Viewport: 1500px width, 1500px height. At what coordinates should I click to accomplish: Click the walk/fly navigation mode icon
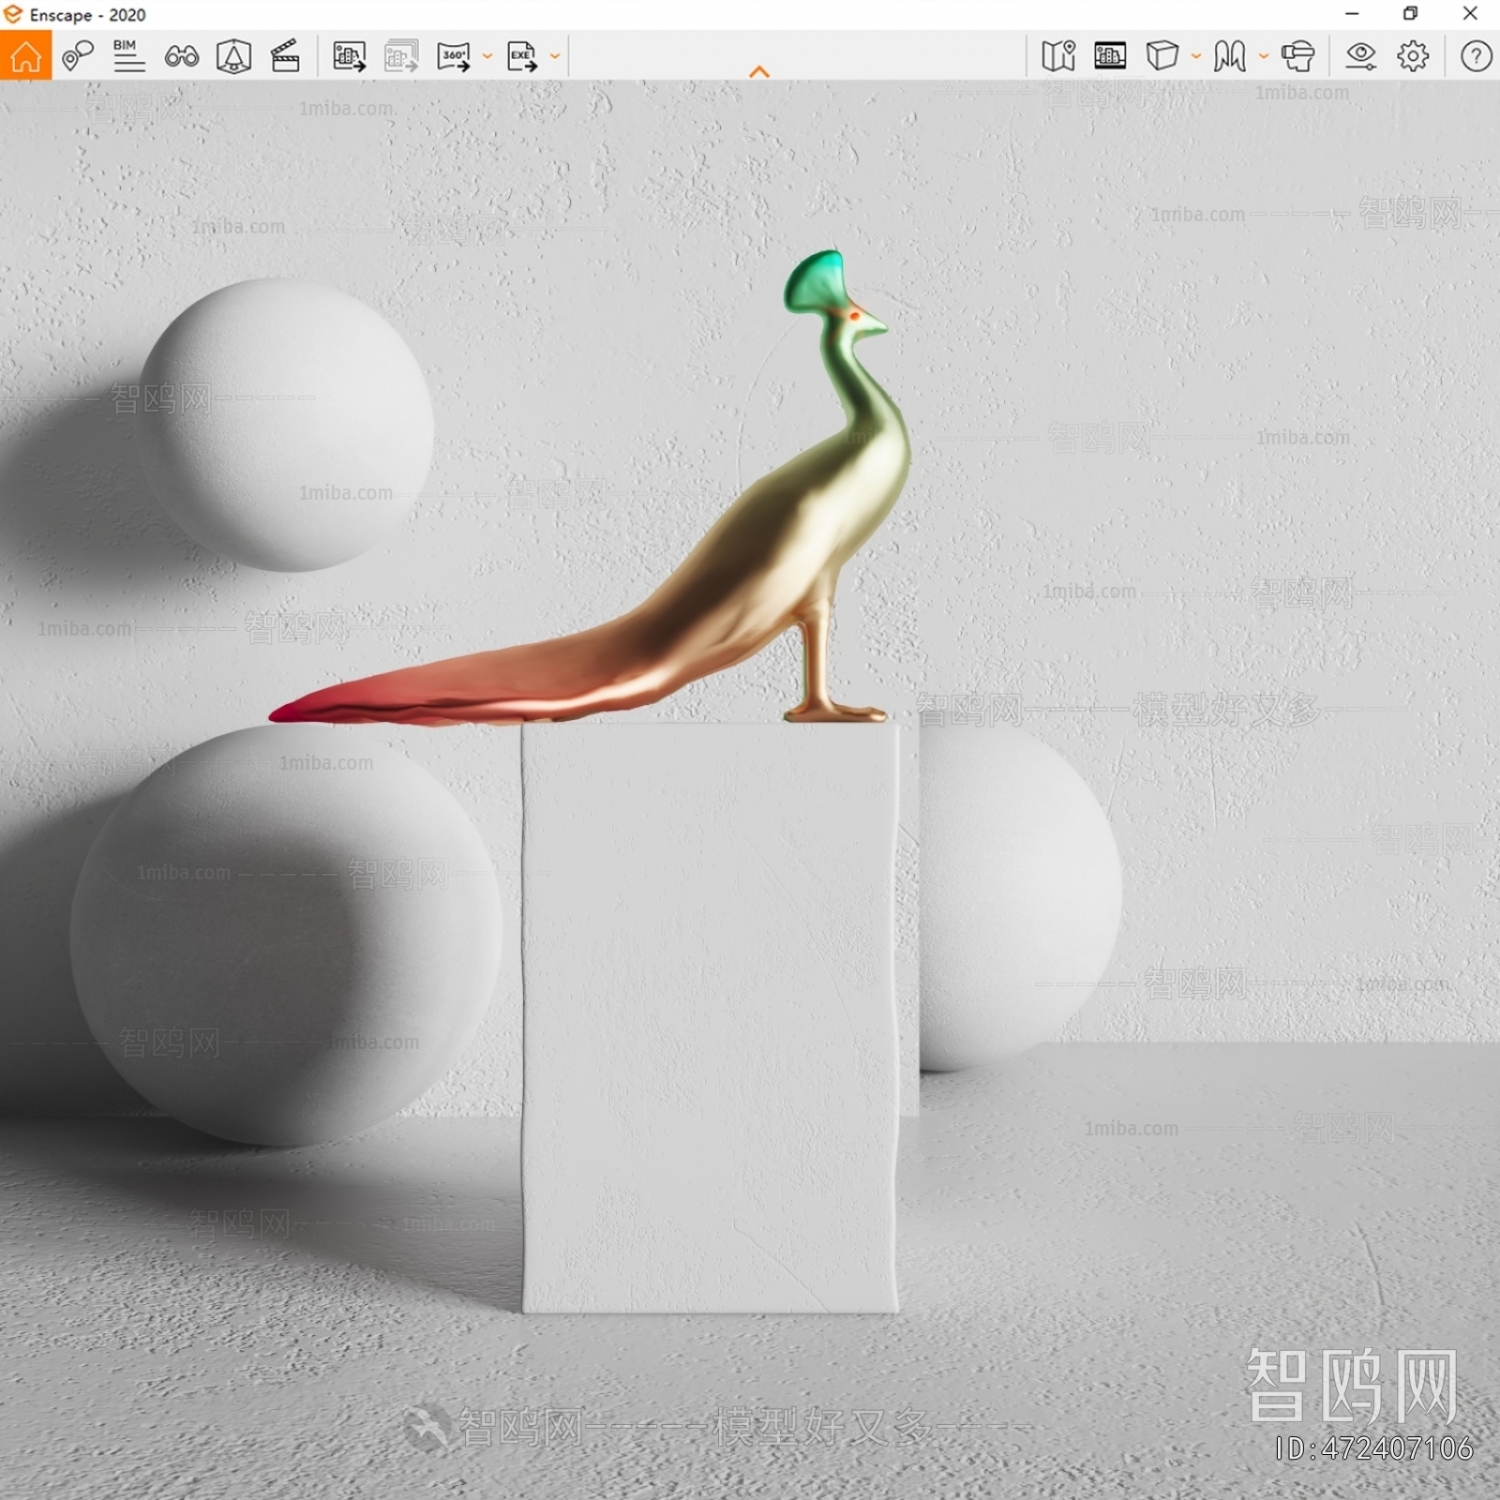point(1230,56)
